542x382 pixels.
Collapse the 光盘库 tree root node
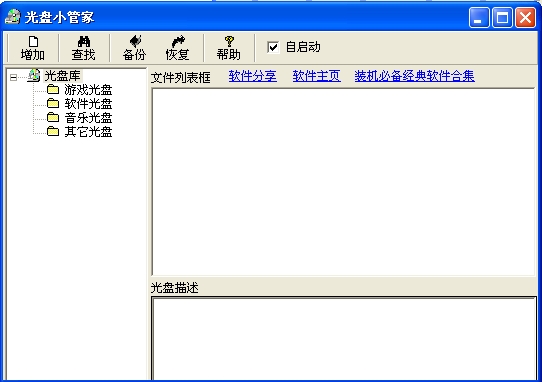coord(13,77)
